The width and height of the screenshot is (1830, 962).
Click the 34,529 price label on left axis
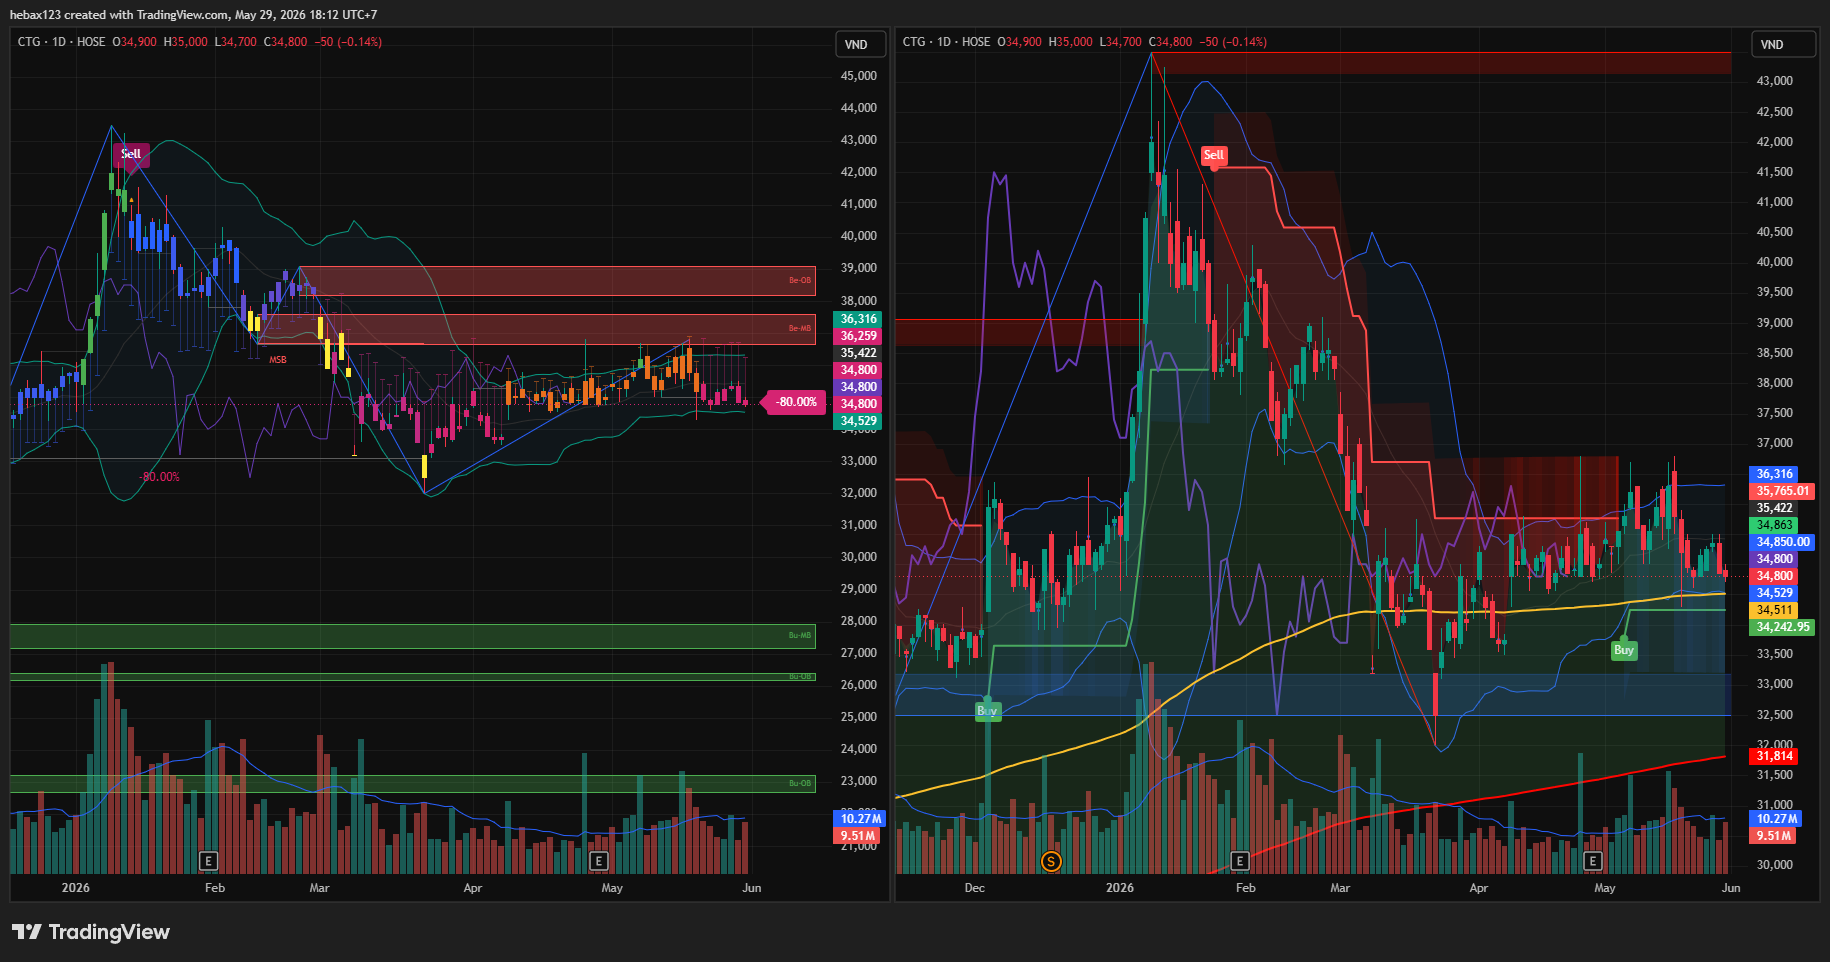click(x=858, y=421)
